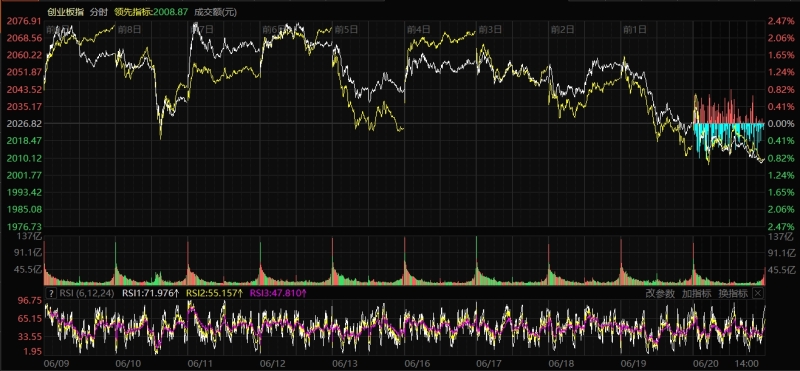Close the RSI indicator panel

click(758, 293)
